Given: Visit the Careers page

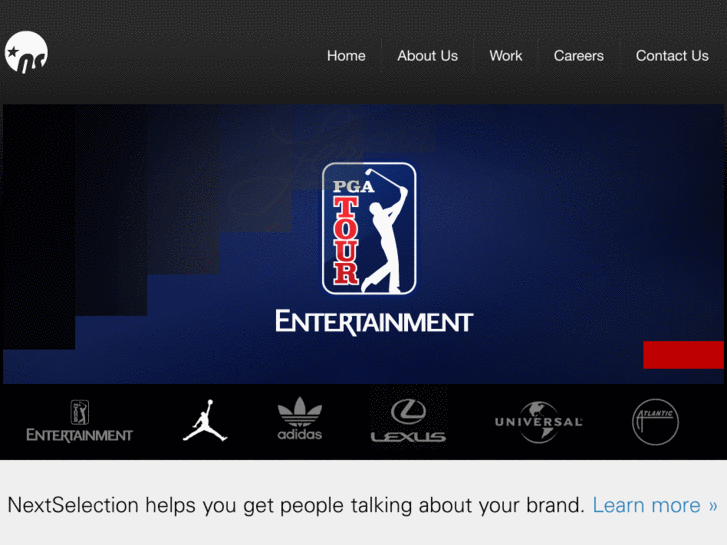Looking at the screenshot, I should [x=579, y=56].
